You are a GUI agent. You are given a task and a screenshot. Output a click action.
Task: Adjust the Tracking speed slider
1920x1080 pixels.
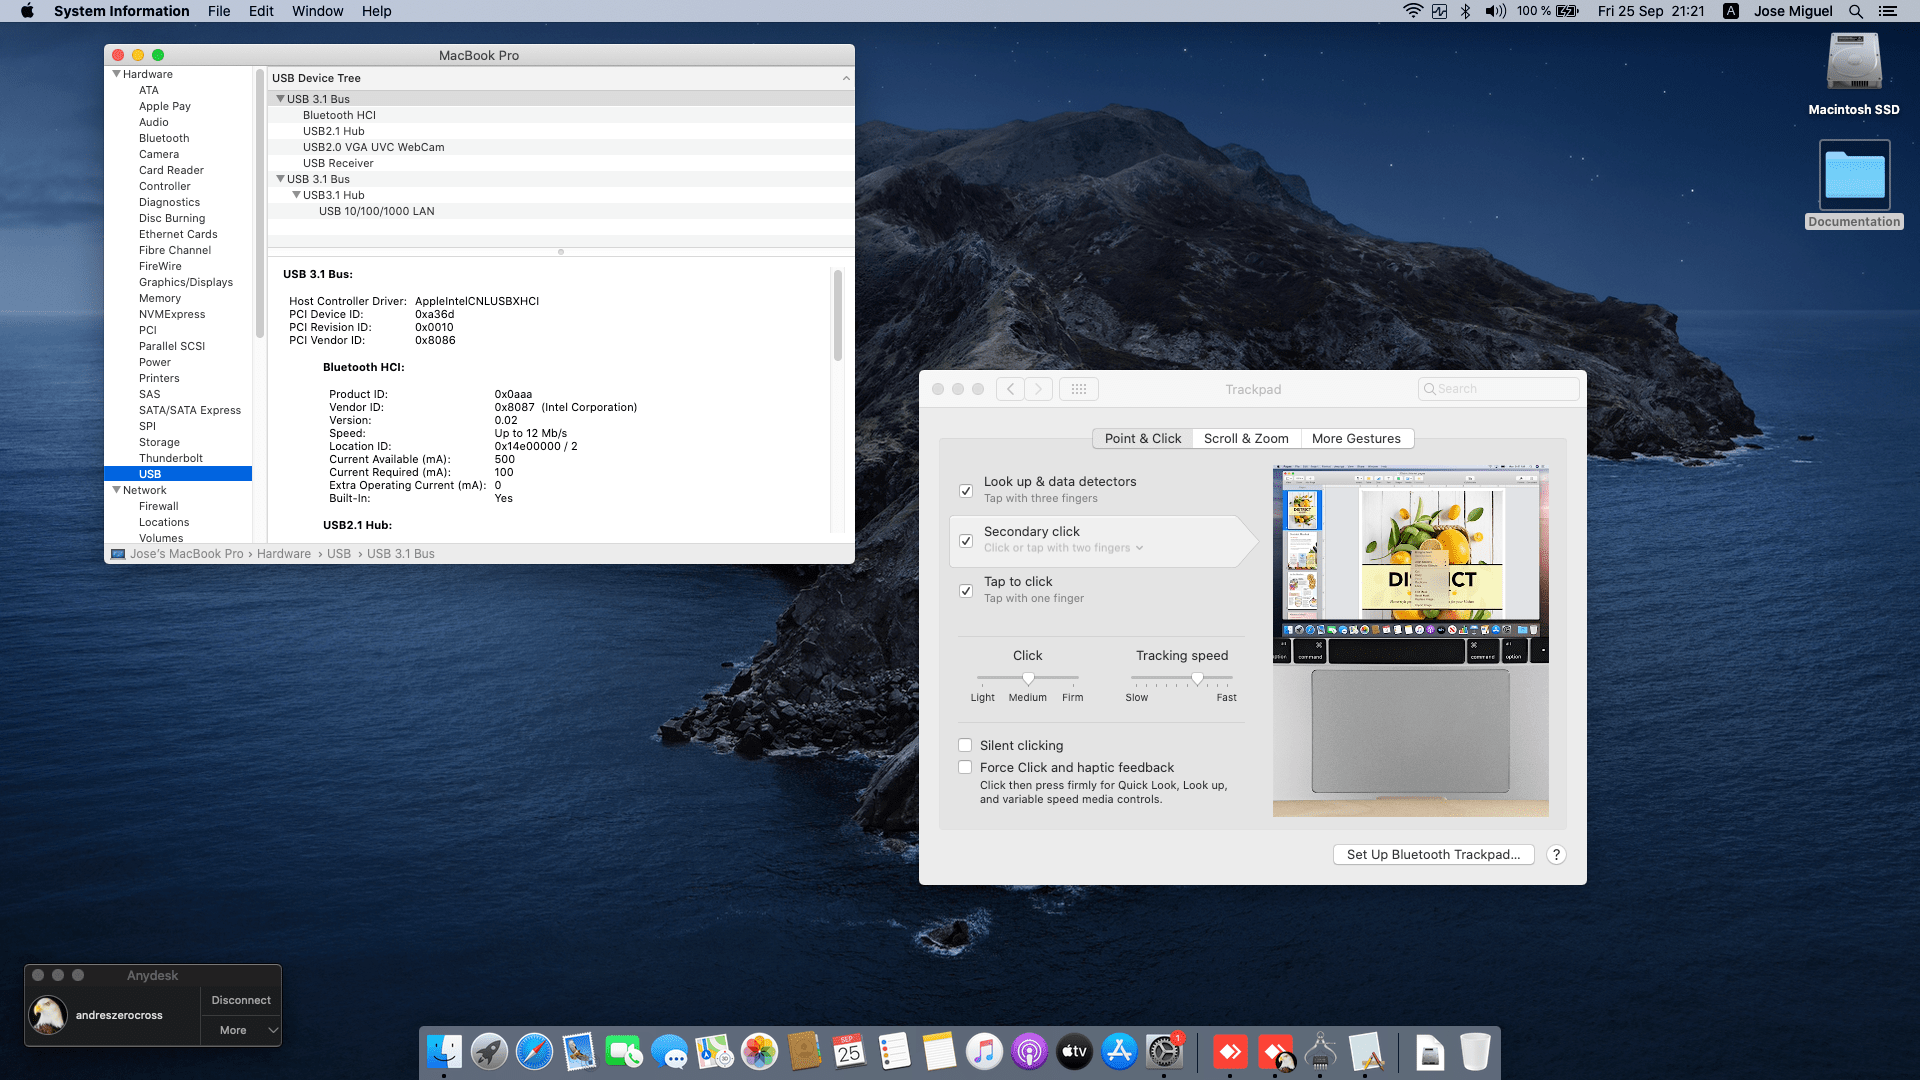click(1197, 679)
